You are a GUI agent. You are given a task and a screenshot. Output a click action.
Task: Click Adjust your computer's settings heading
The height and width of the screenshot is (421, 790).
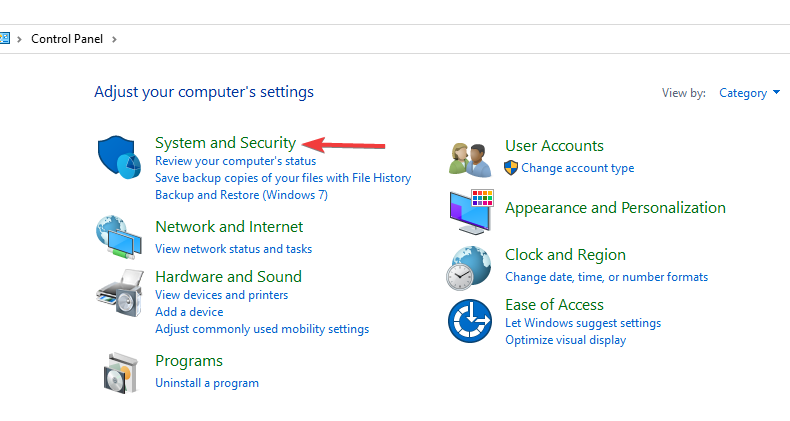click(x=204, y=92)
